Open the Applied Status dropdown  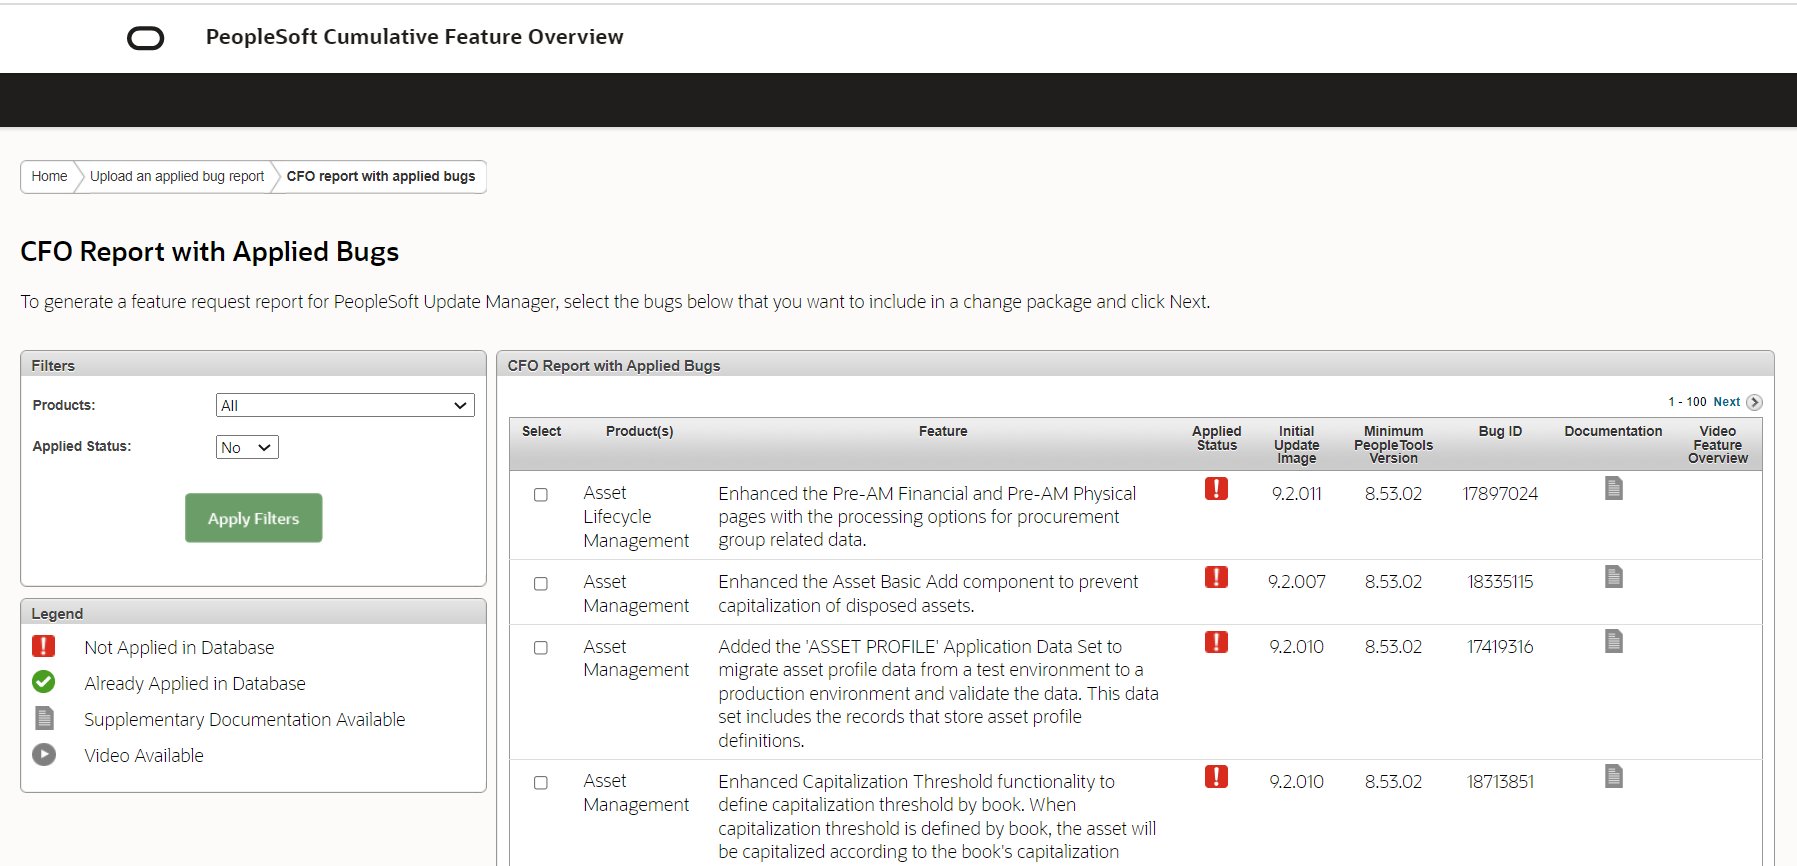pos(247,447)
